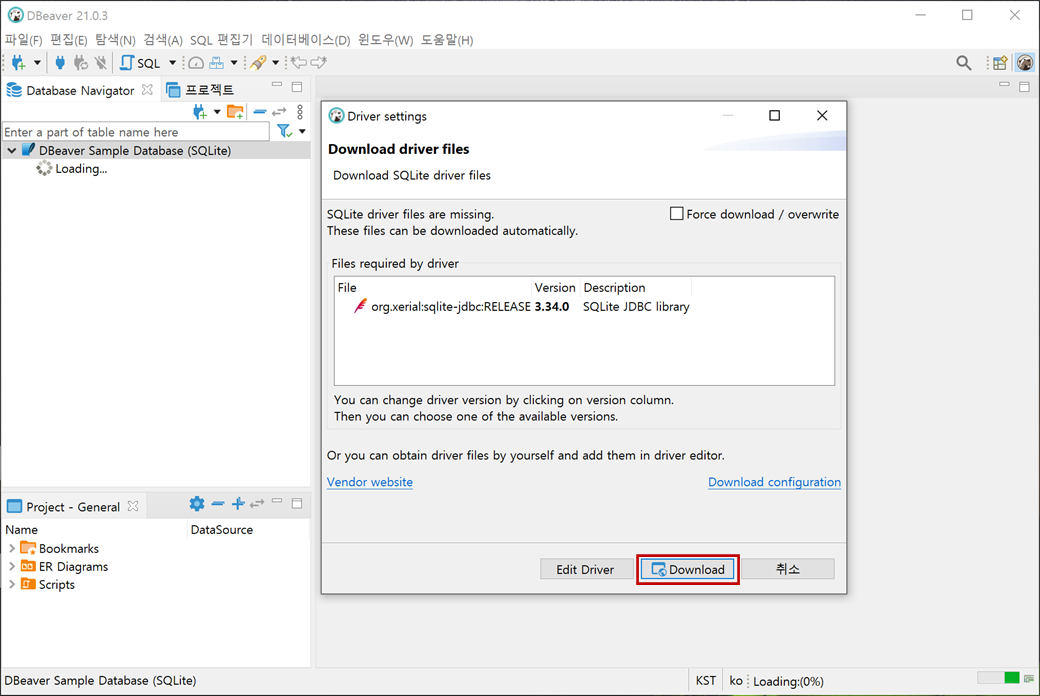The height and width of the screenshot is (696, 1040).
Task: Click the plus expand icon in the Project panel
Action: coord(238,504)
